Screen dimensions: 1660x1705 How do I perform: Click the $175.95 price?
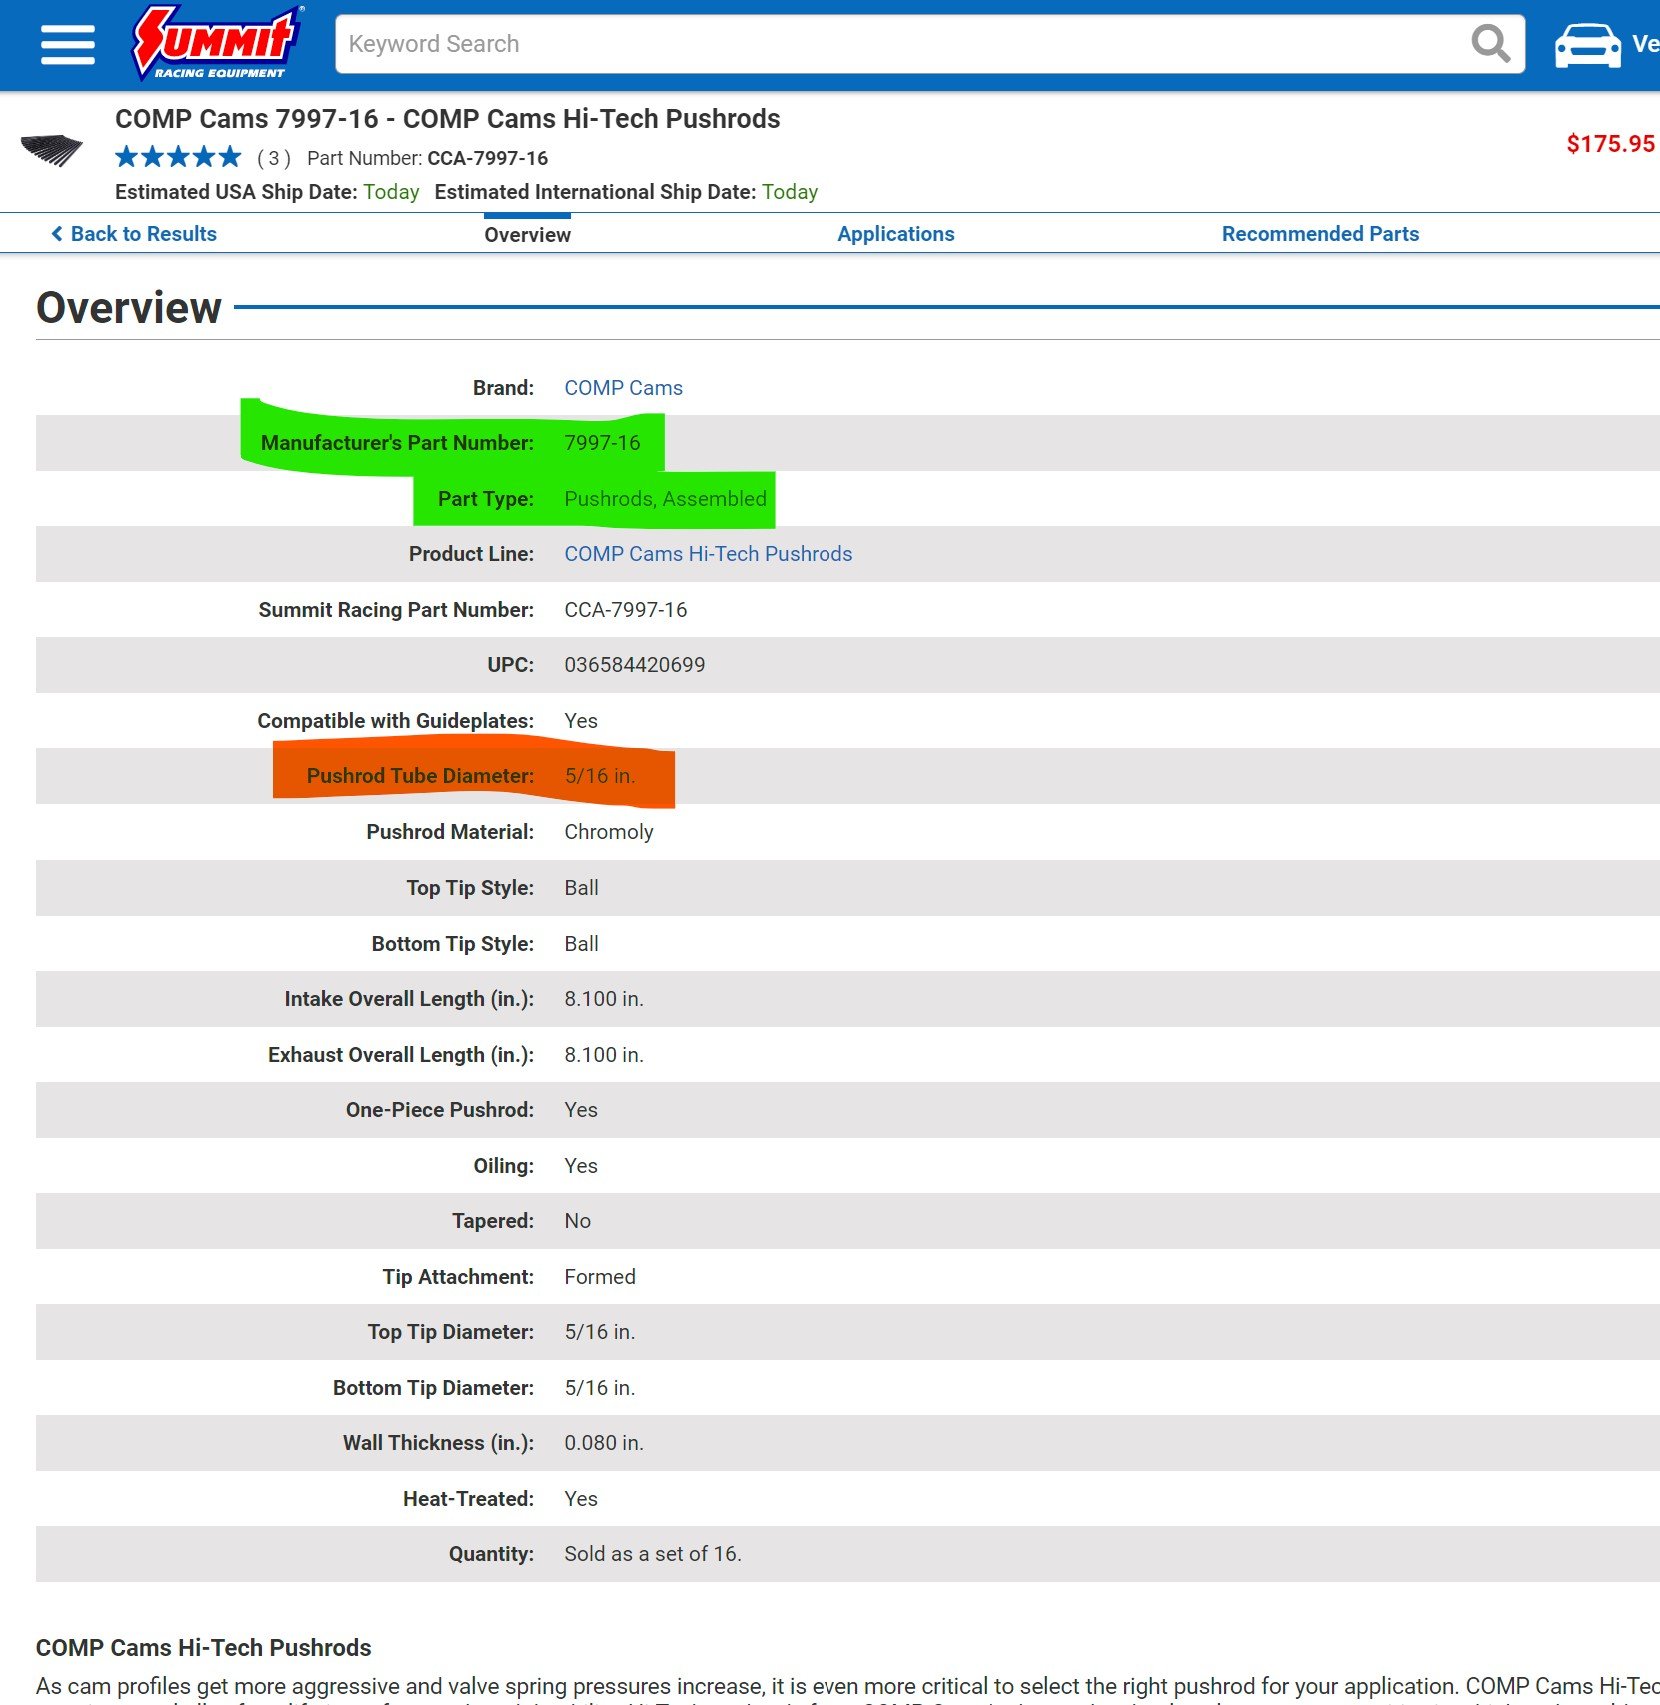pyautogui.click(x=1610, y=144)
